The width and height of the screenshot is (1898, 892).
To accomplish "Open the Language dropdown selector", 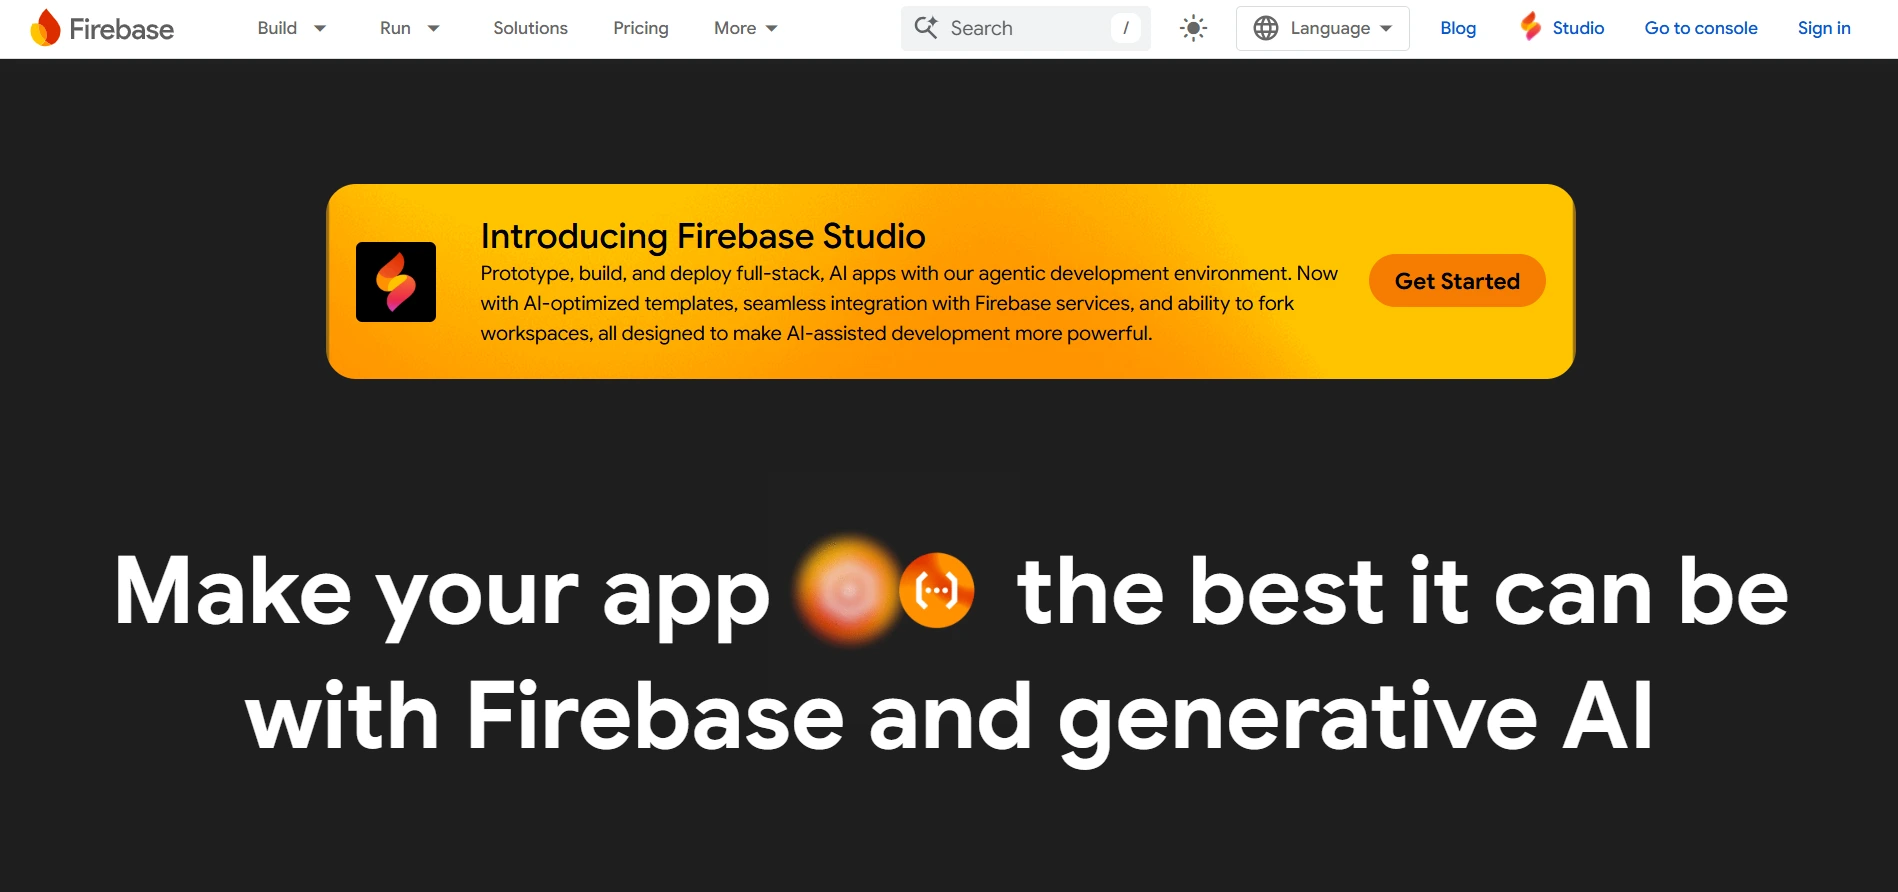I will click(x=1322, y=28).
